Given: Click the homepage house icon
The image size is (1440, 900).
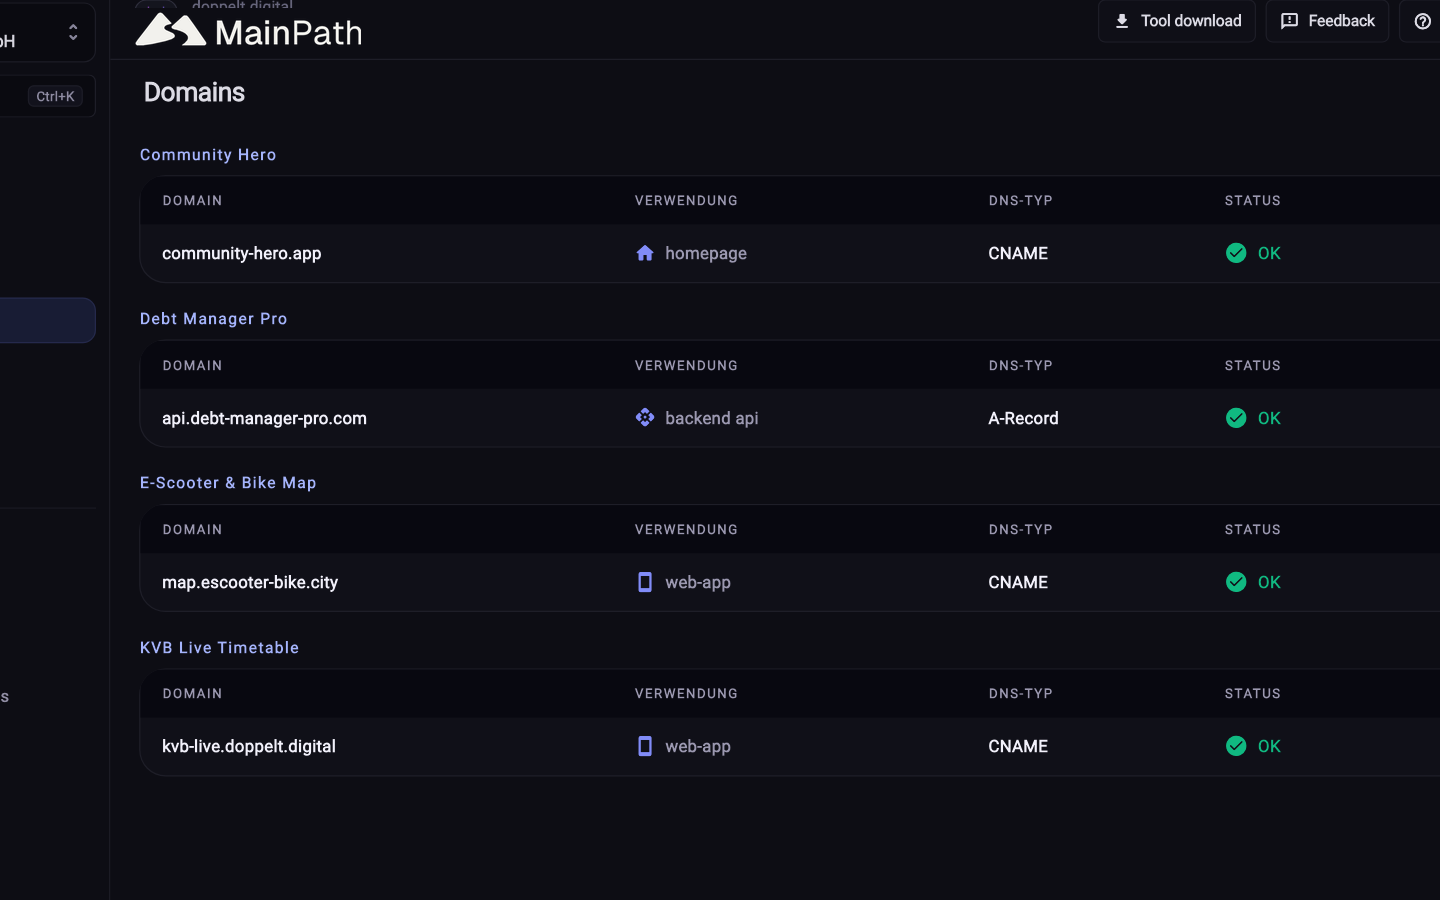Looking at the screenshot, I should (x=645, y=253).
